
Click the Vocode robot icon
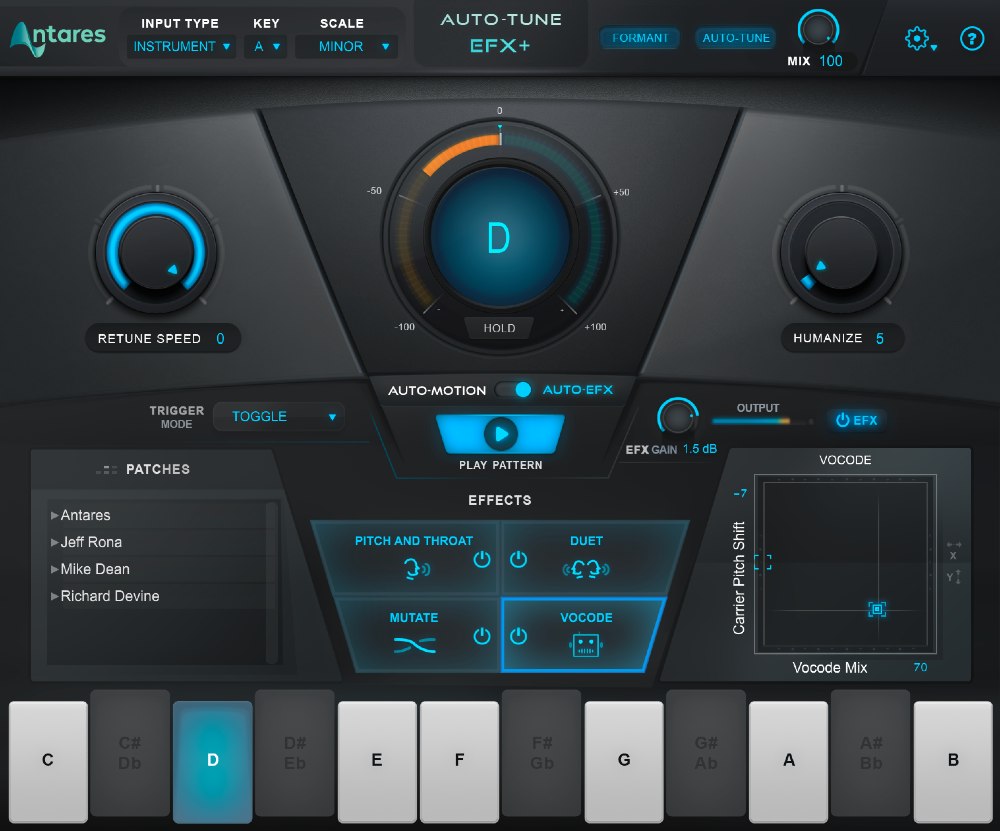[x=585, y=646]
